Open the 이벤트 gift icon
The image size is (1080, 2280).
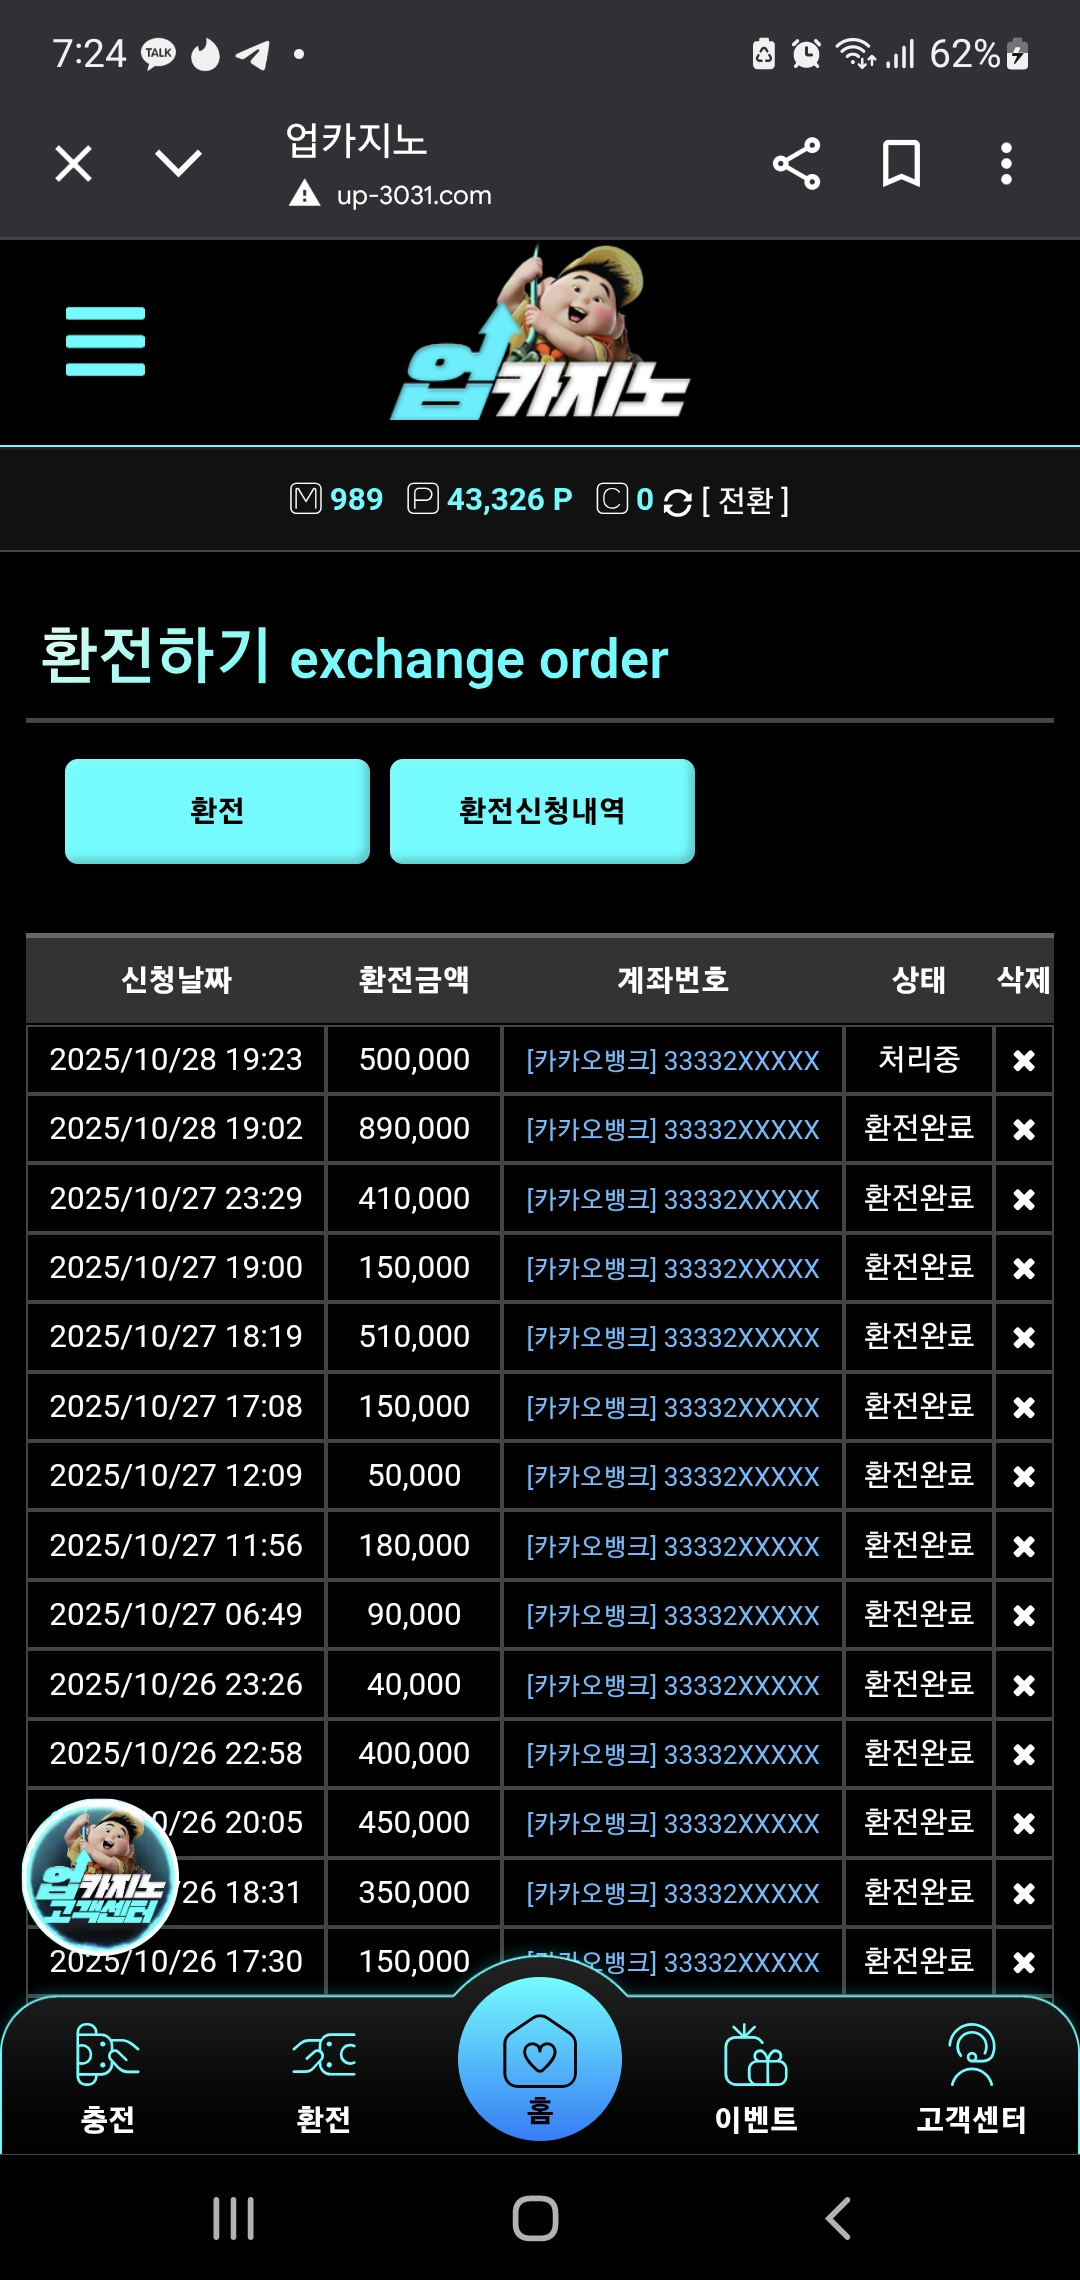[x=755, y=2058]
